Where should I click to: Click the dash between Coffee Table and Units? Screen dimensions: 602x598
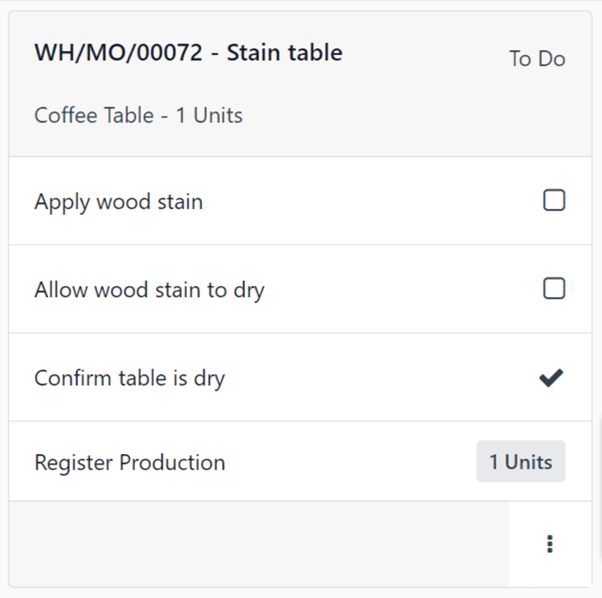tap(165, 115)
